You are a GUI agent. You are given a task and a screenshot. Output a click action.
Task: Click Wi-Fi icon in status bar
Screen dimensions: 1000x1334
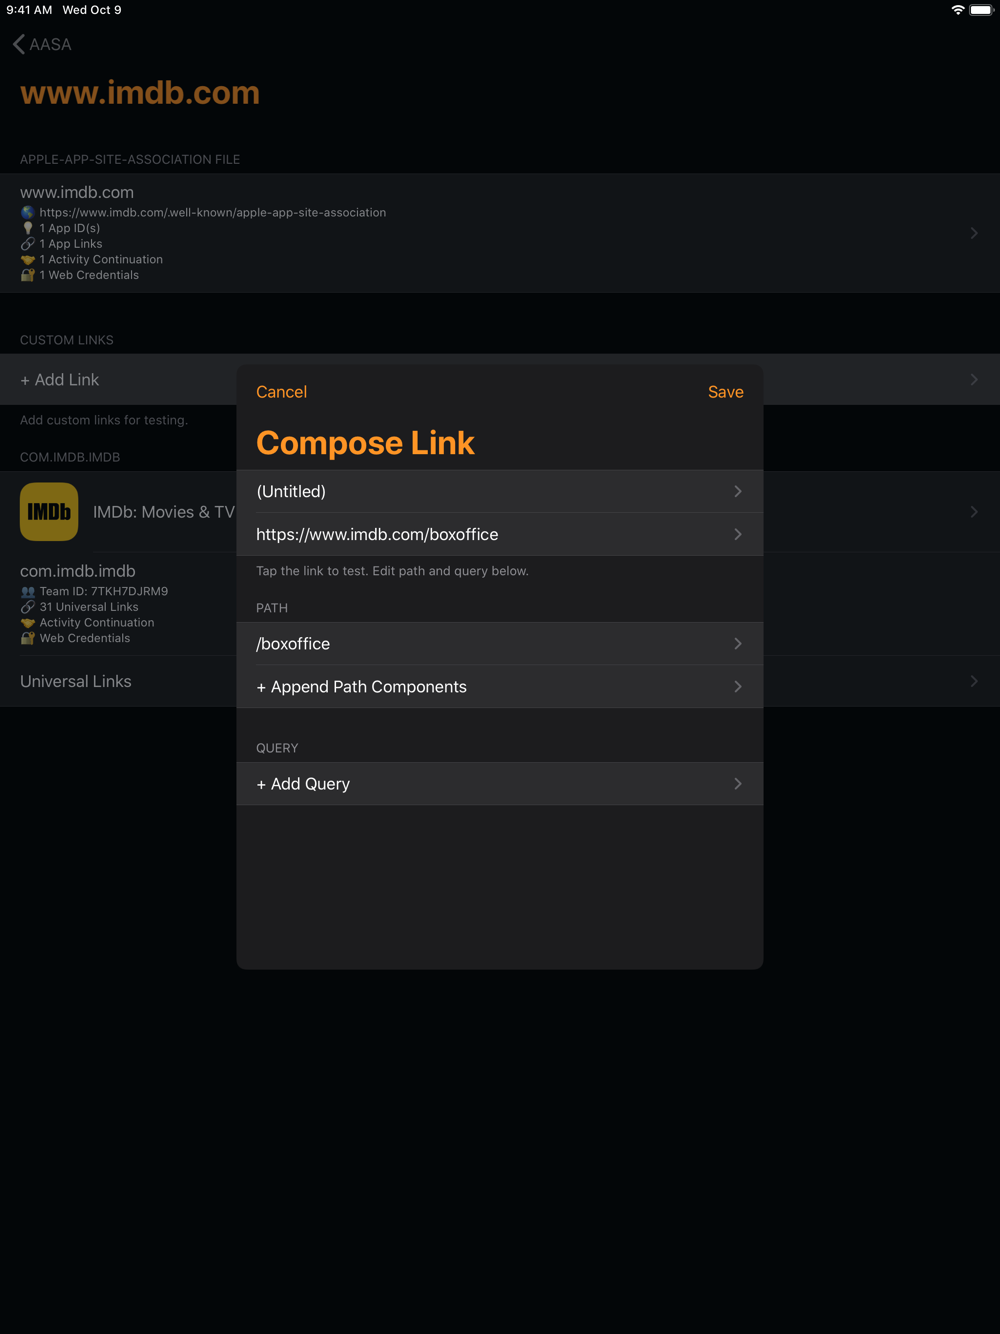[958, 10]
